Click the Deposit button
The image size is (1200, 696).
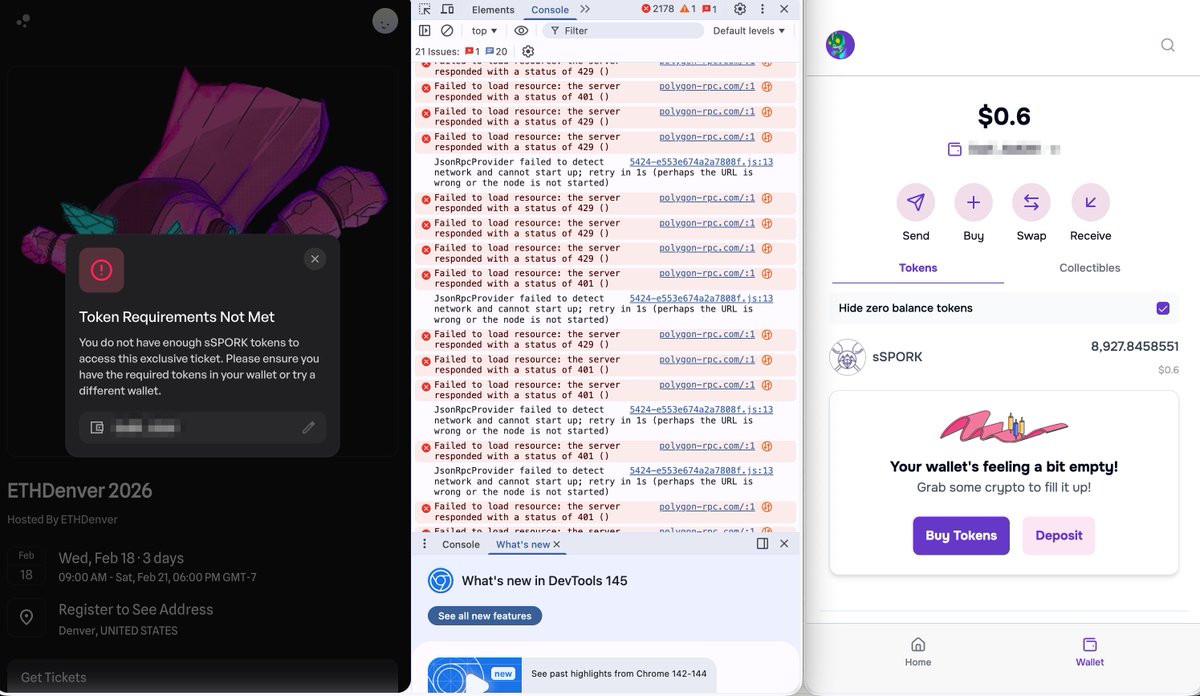[x=1059, y=536]
